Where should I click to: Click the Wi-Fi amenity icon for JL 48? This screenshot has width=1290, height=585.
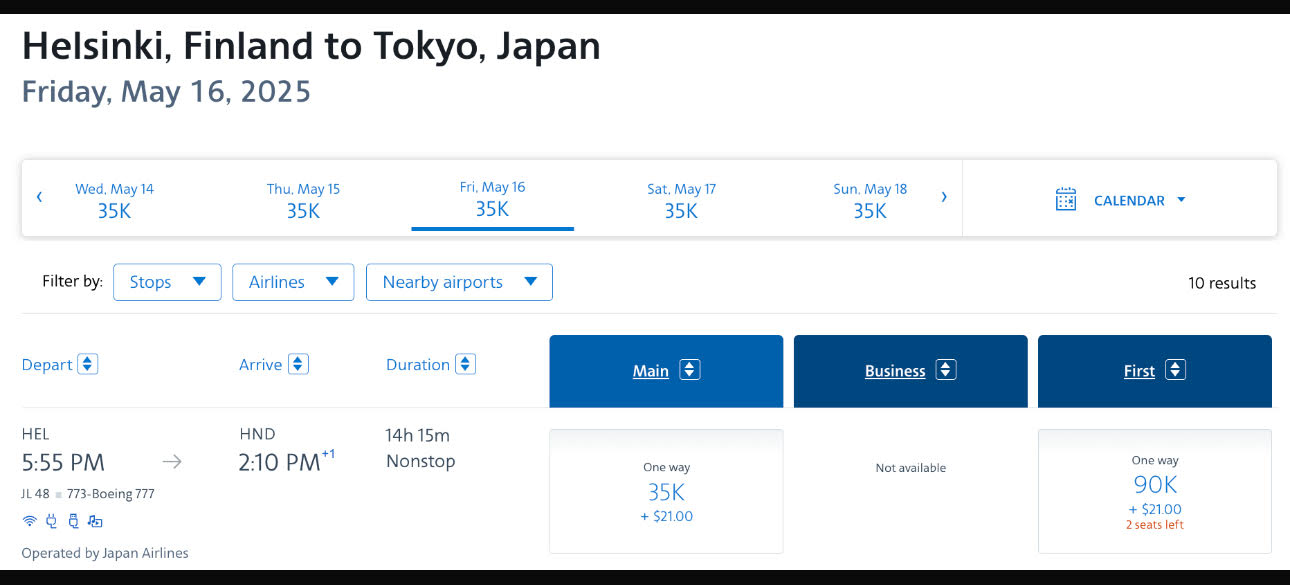(30, 521)
